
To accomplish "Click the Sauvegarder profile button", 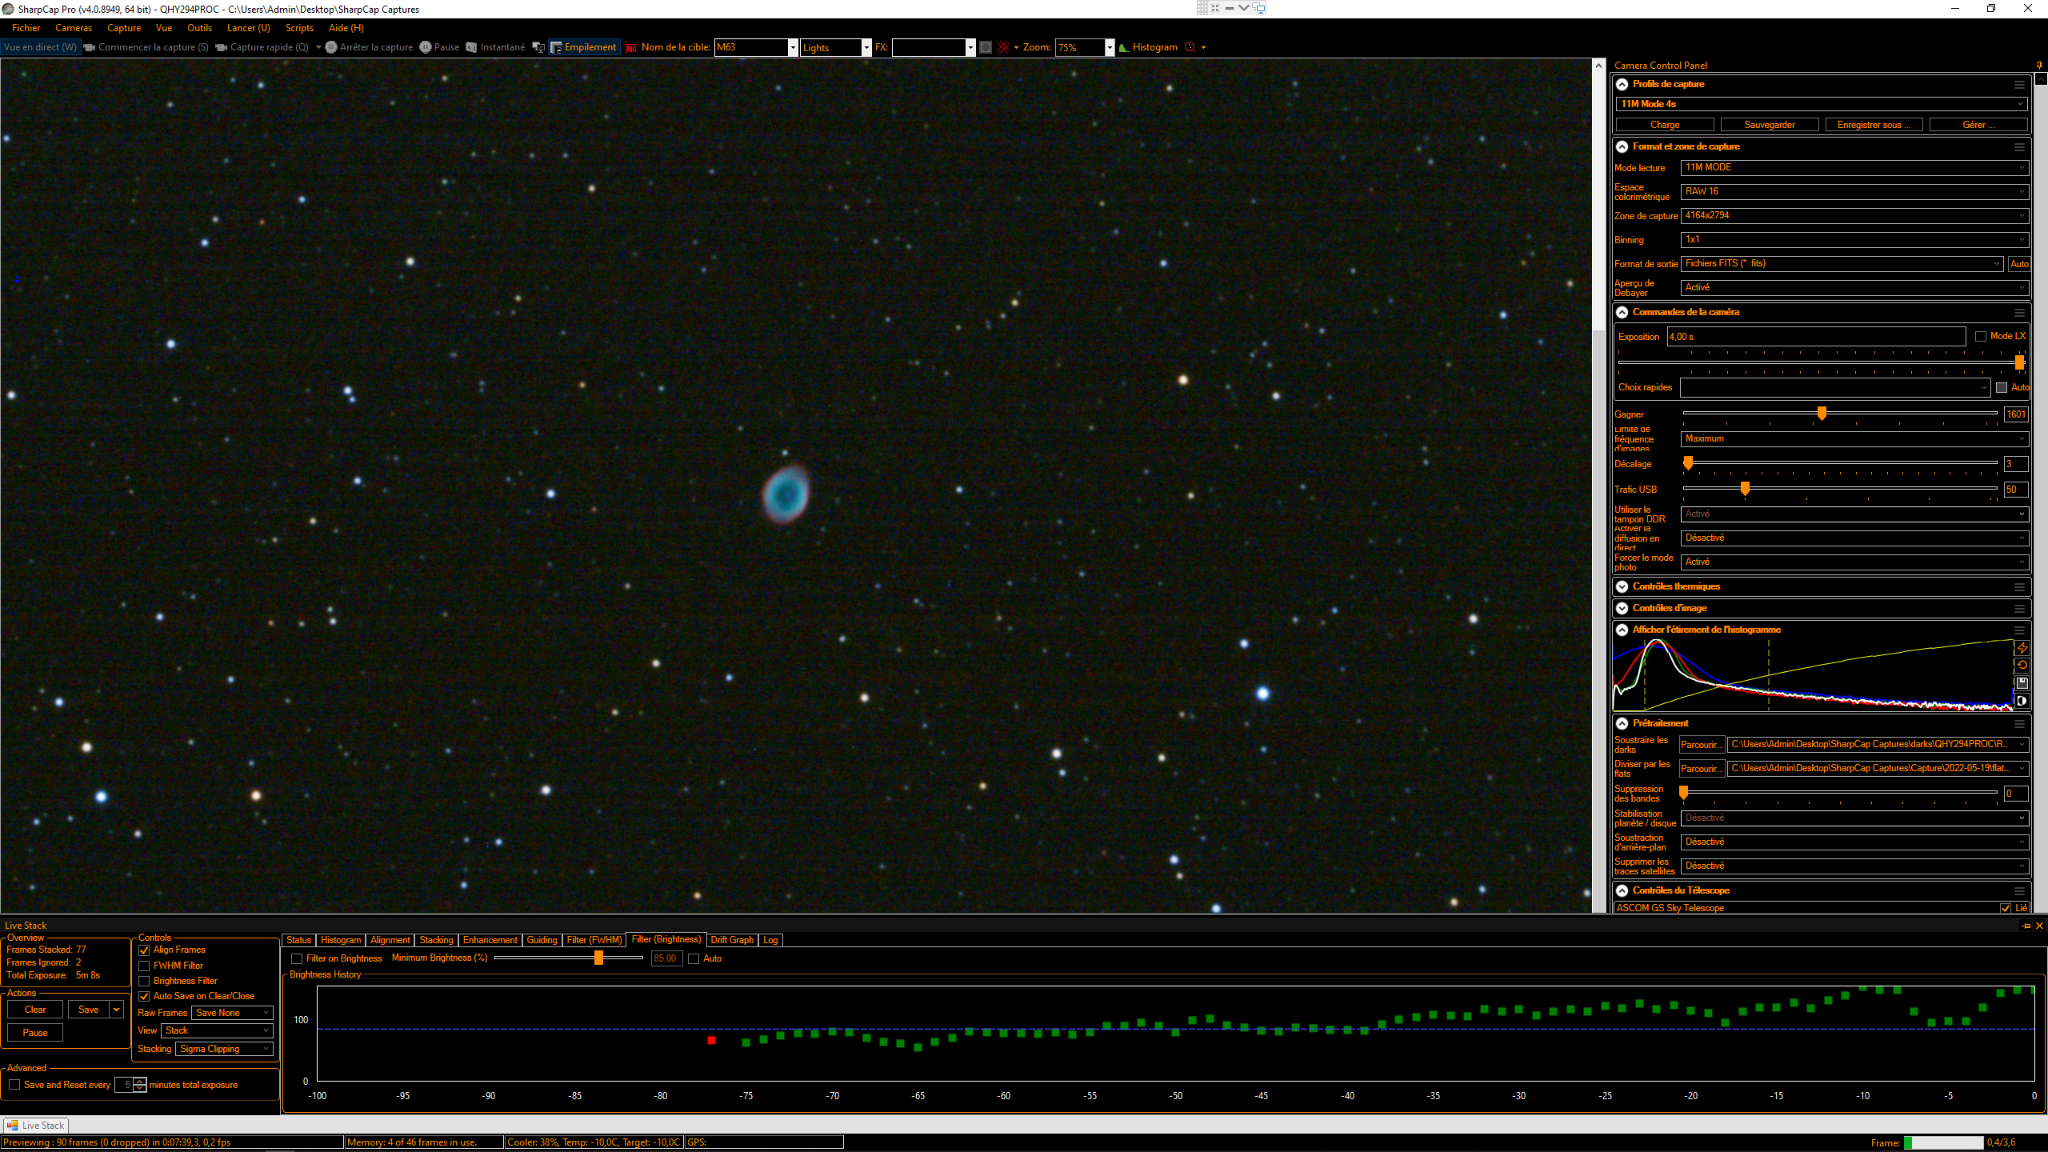I will [1769, 125].
